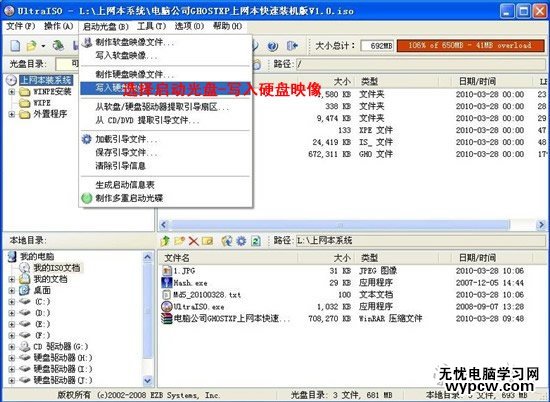Click the blue question mark Help icon
This screenshot has width=550, height=402.
pos(273,46)
